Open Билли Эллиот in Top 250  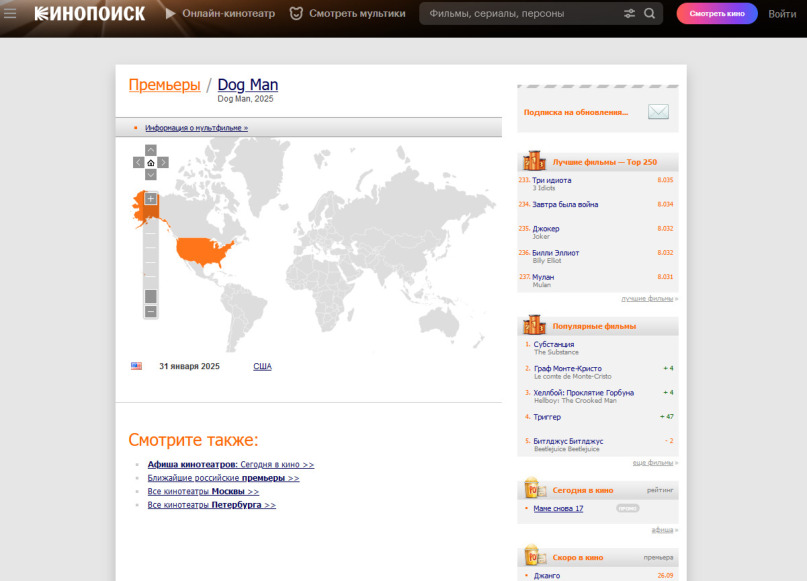point(555,253)
